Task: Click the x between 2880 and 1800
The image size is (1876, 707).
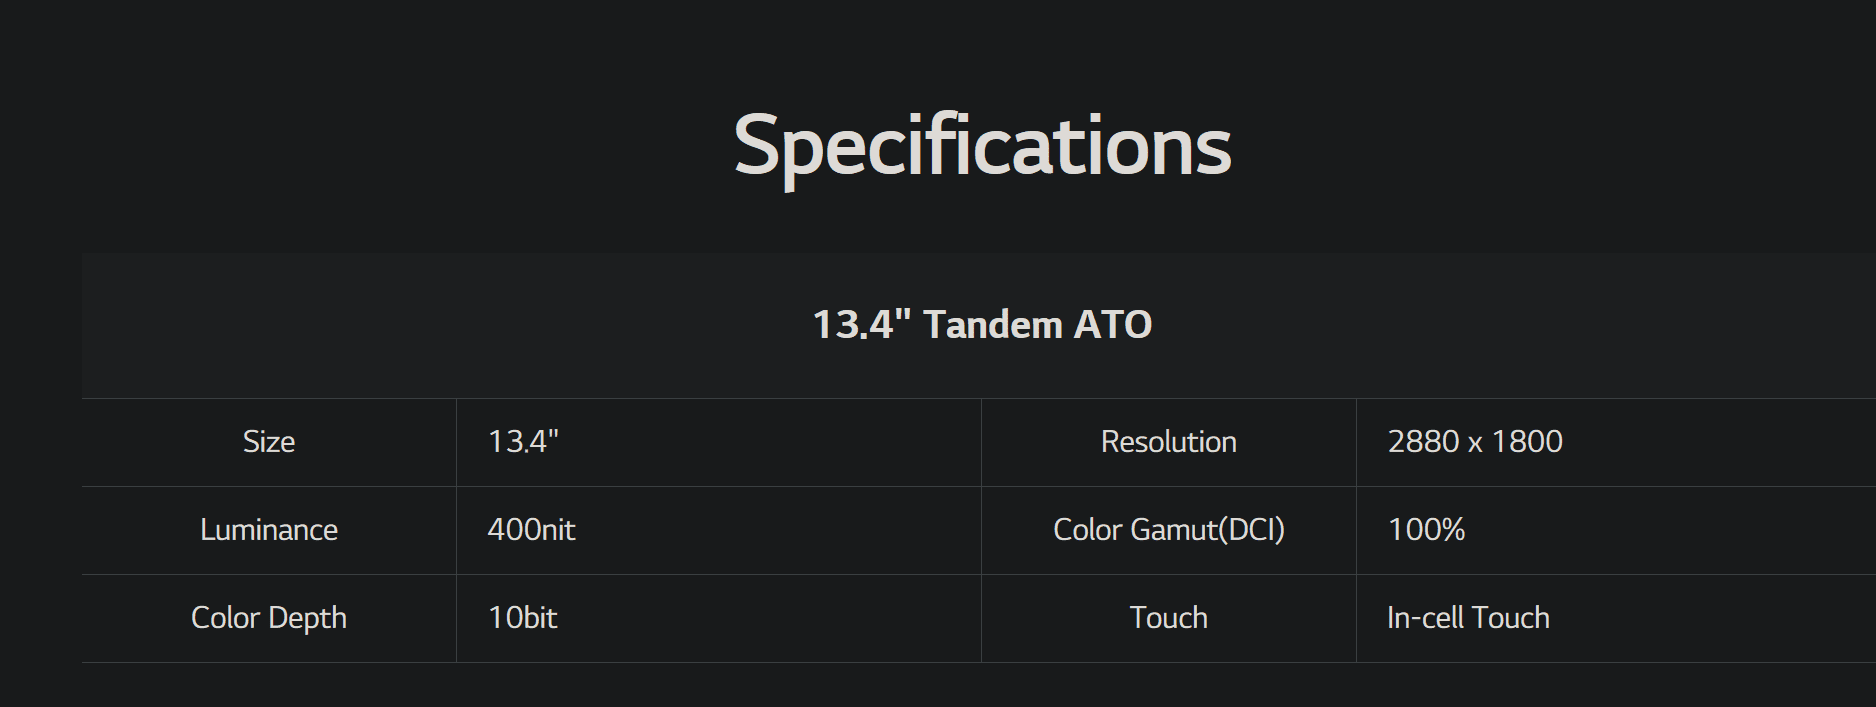Action: [x=1475, y=443]
